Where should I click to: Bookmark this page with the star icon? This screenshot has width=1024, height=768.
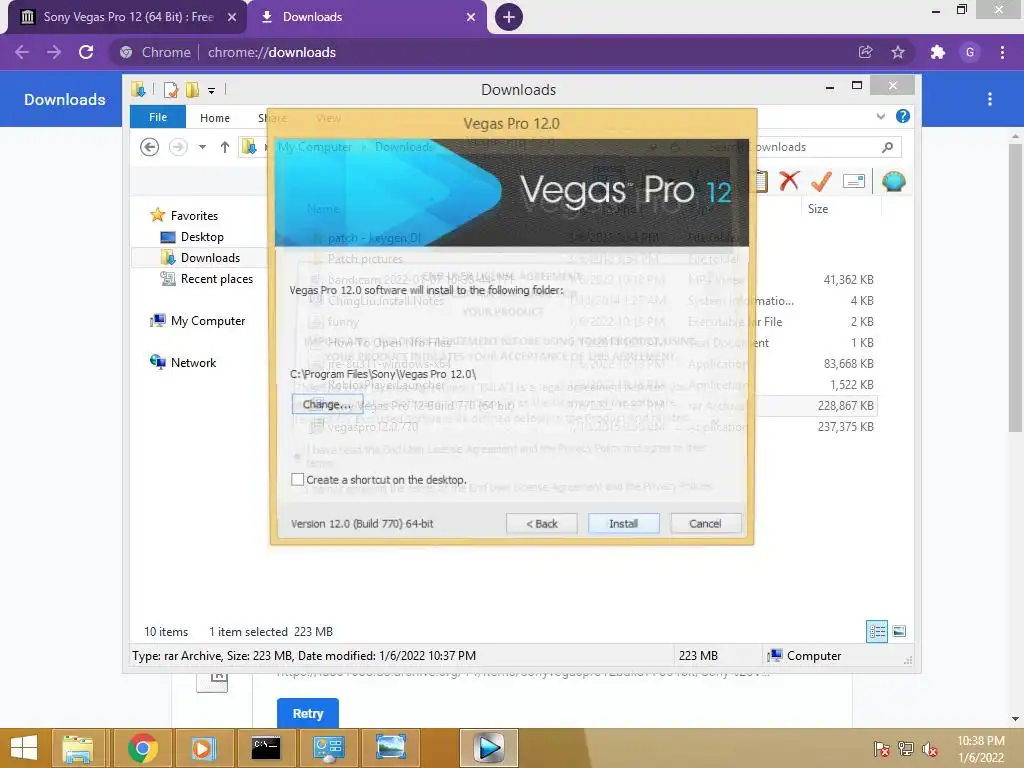[x=898, y=52]
